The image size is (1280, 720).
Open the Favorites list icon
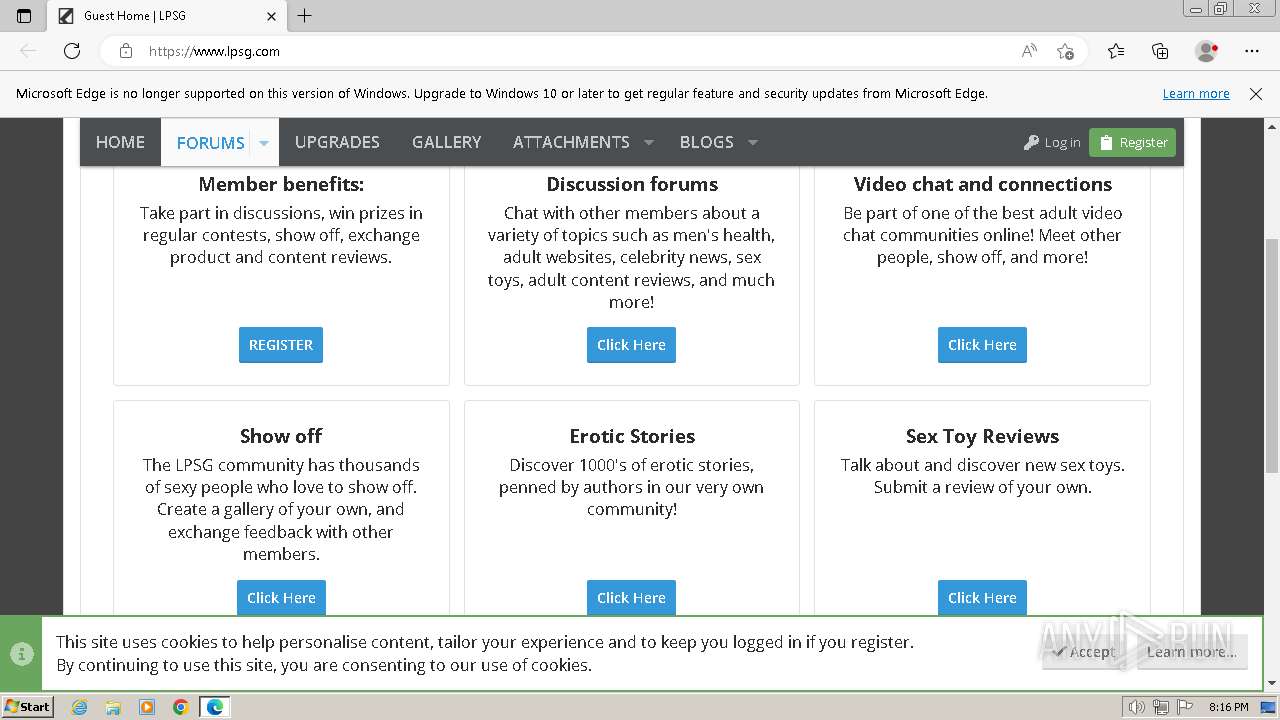[1116, 51]
